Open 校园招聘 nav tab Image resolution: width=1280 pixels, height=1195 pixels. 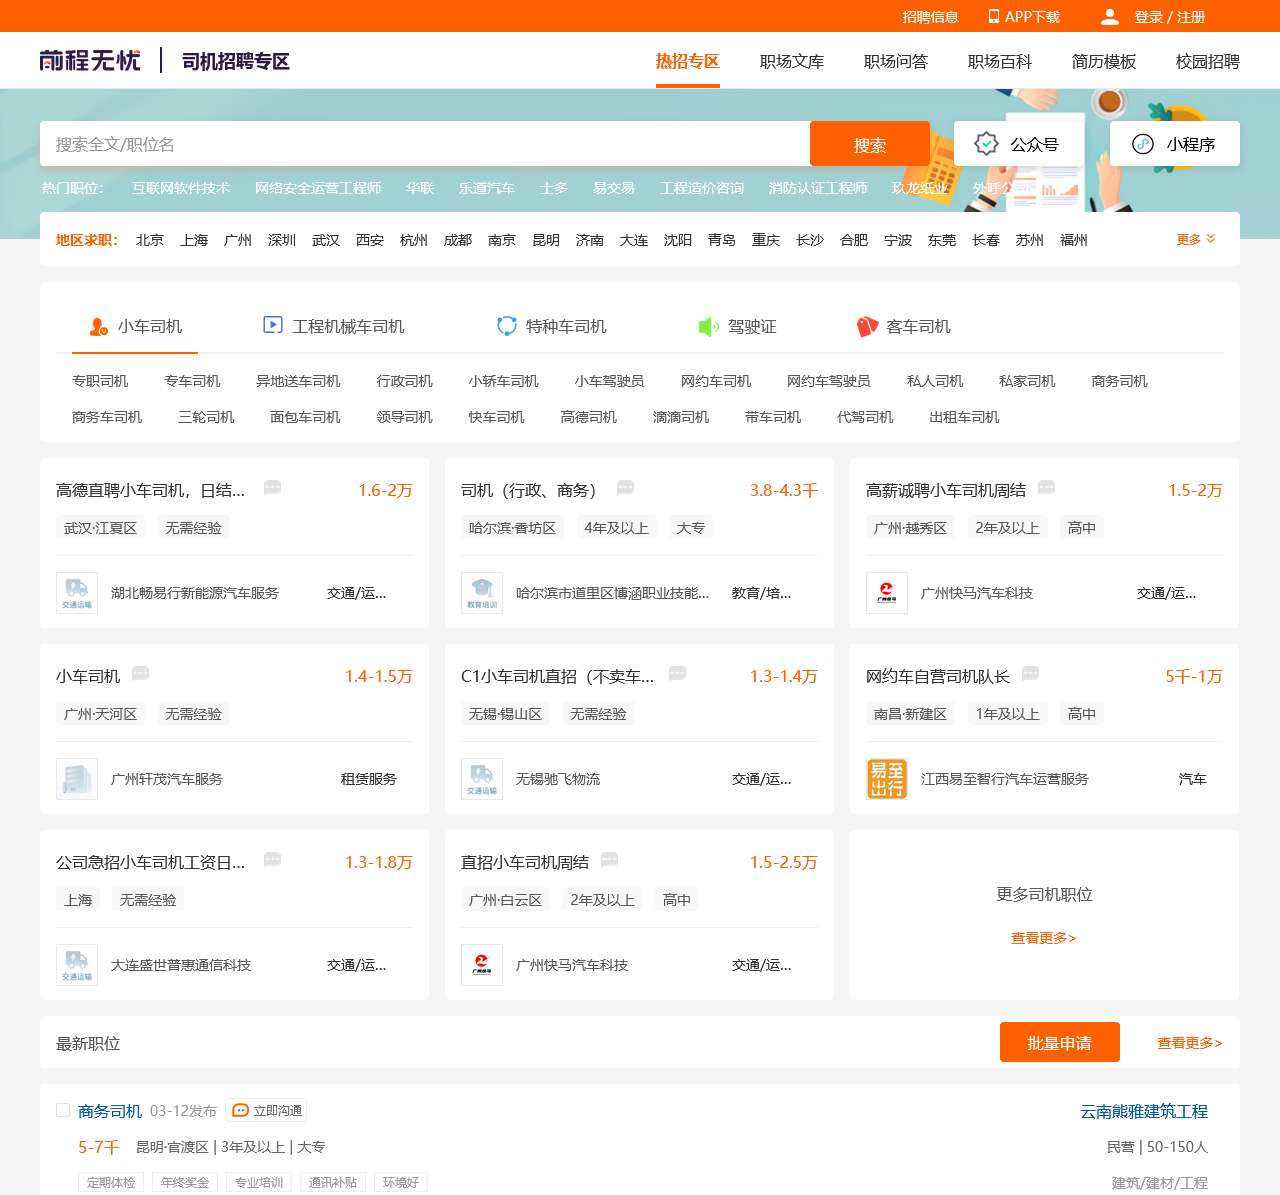tap(1208, 61)
